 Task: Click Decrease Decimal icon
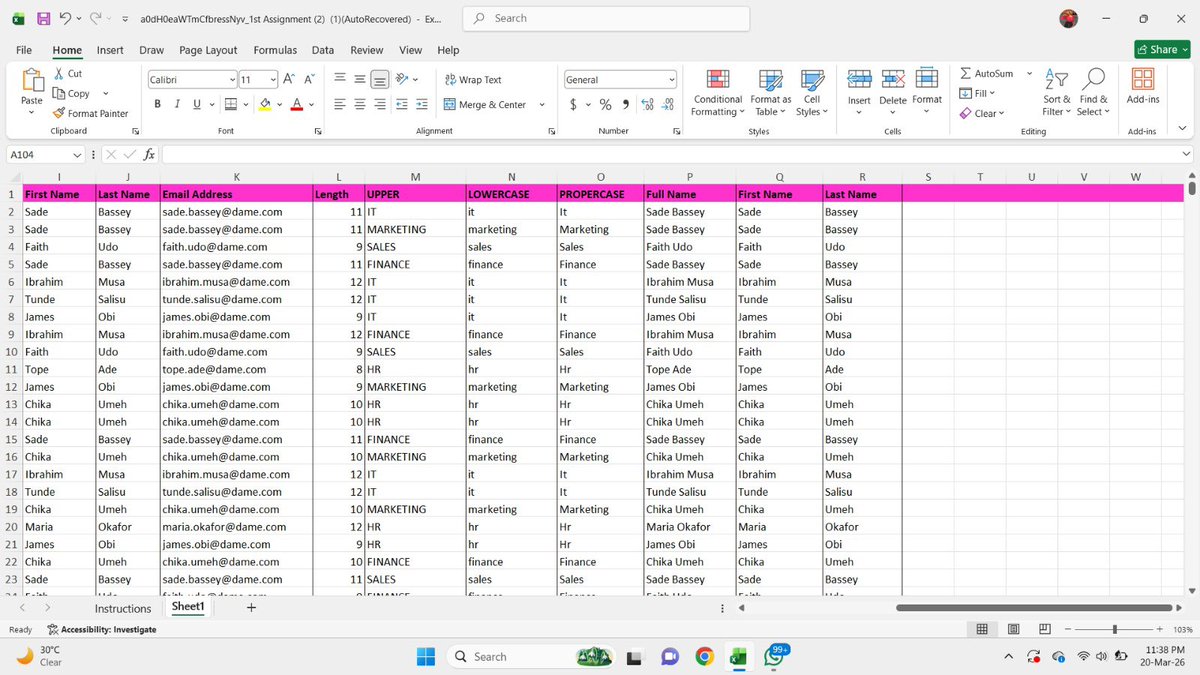click(668, 104)
